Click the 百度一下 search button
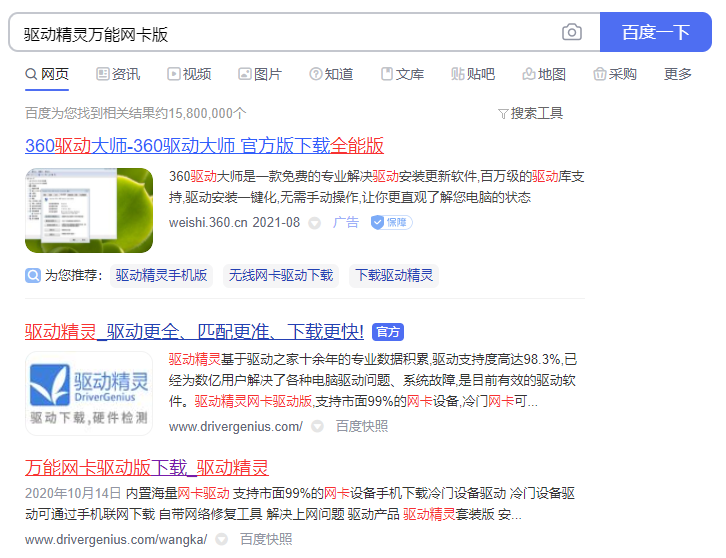 (656, 32)
